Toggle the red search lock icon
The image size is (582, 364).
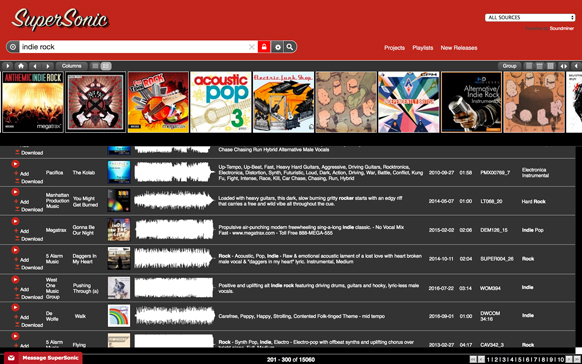click(264, 47)
